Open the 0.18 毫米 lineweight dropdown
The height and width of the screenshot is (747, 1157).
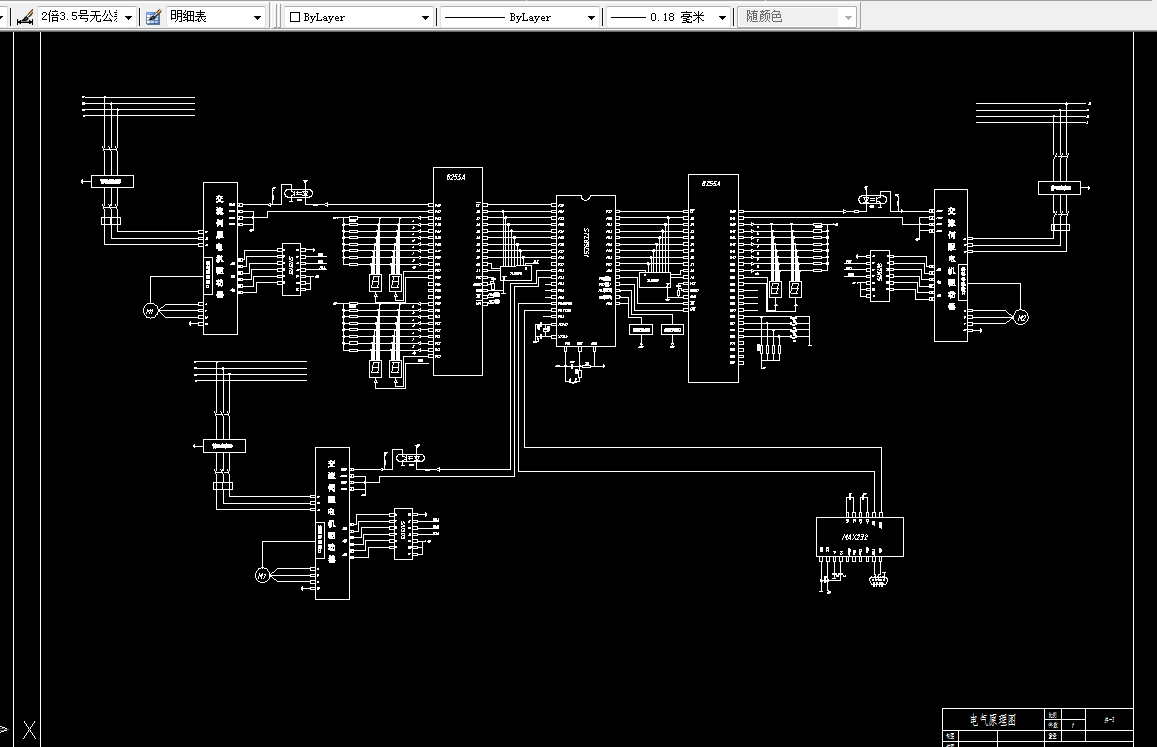(x=722, y=17)
